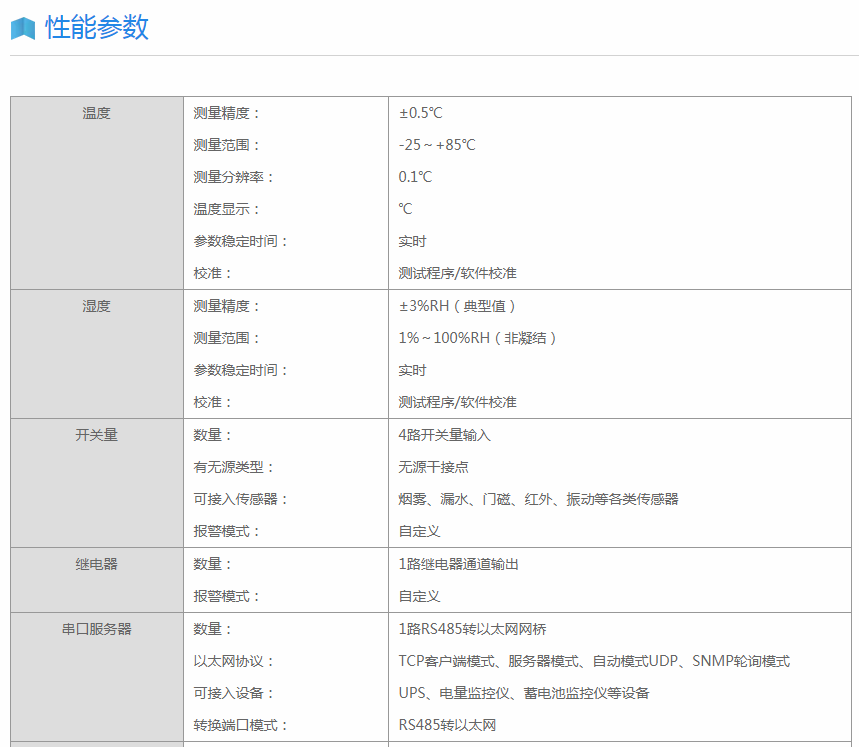859x747 pixels.
Task: Select the 温度显示 label
Action: pos(226,209)
